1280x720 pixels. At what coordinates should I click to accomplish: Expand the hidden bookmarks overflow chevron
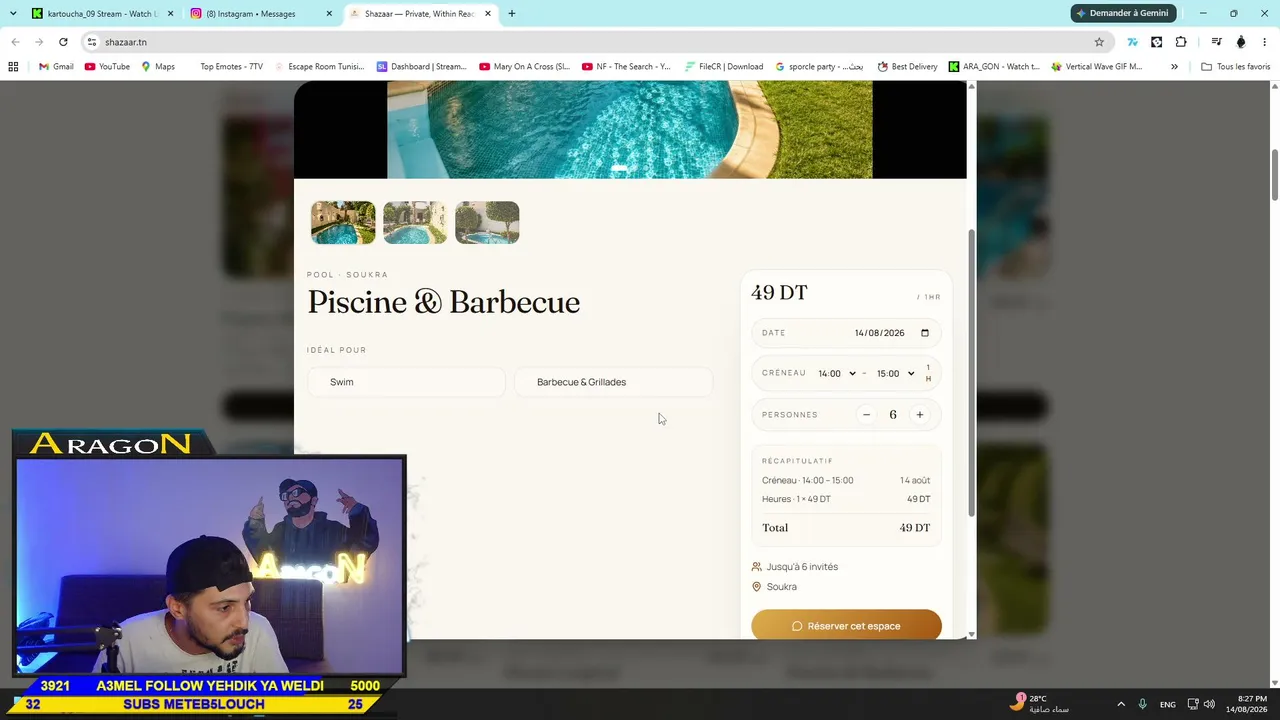click(x=1174, y=67)
